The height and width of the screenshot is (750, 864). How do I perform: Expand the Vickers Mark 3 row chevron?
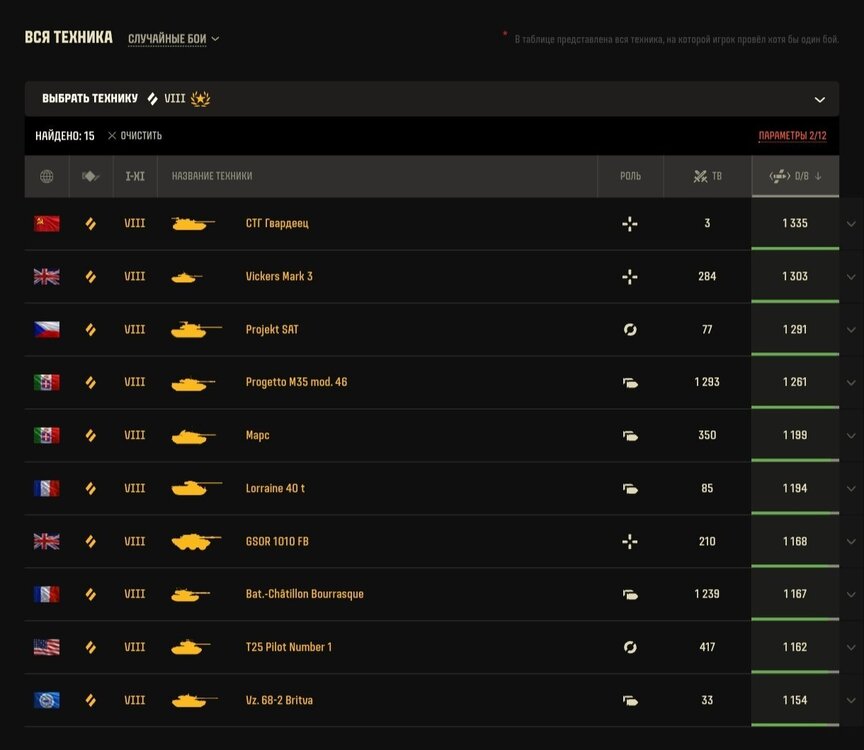(851, 277)
